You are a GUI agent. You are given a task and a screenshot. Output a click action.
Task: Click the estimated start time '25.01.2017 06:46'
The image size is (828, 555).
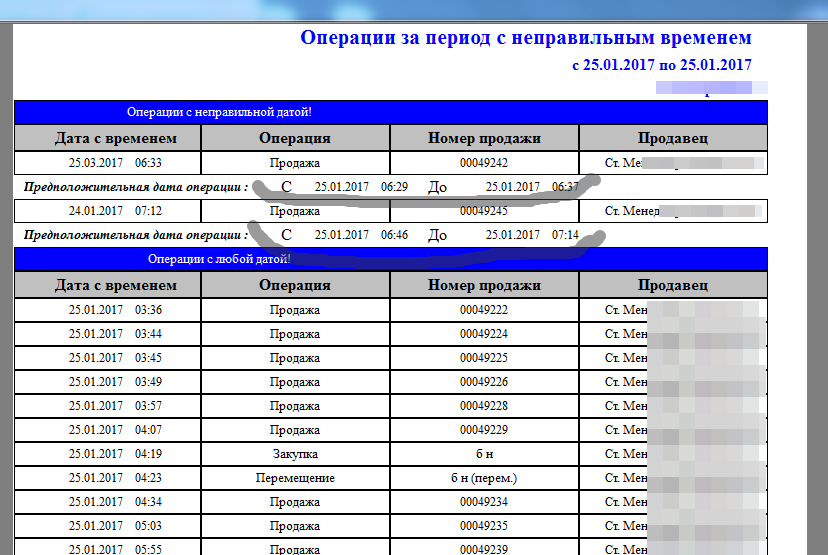(361, 235)
